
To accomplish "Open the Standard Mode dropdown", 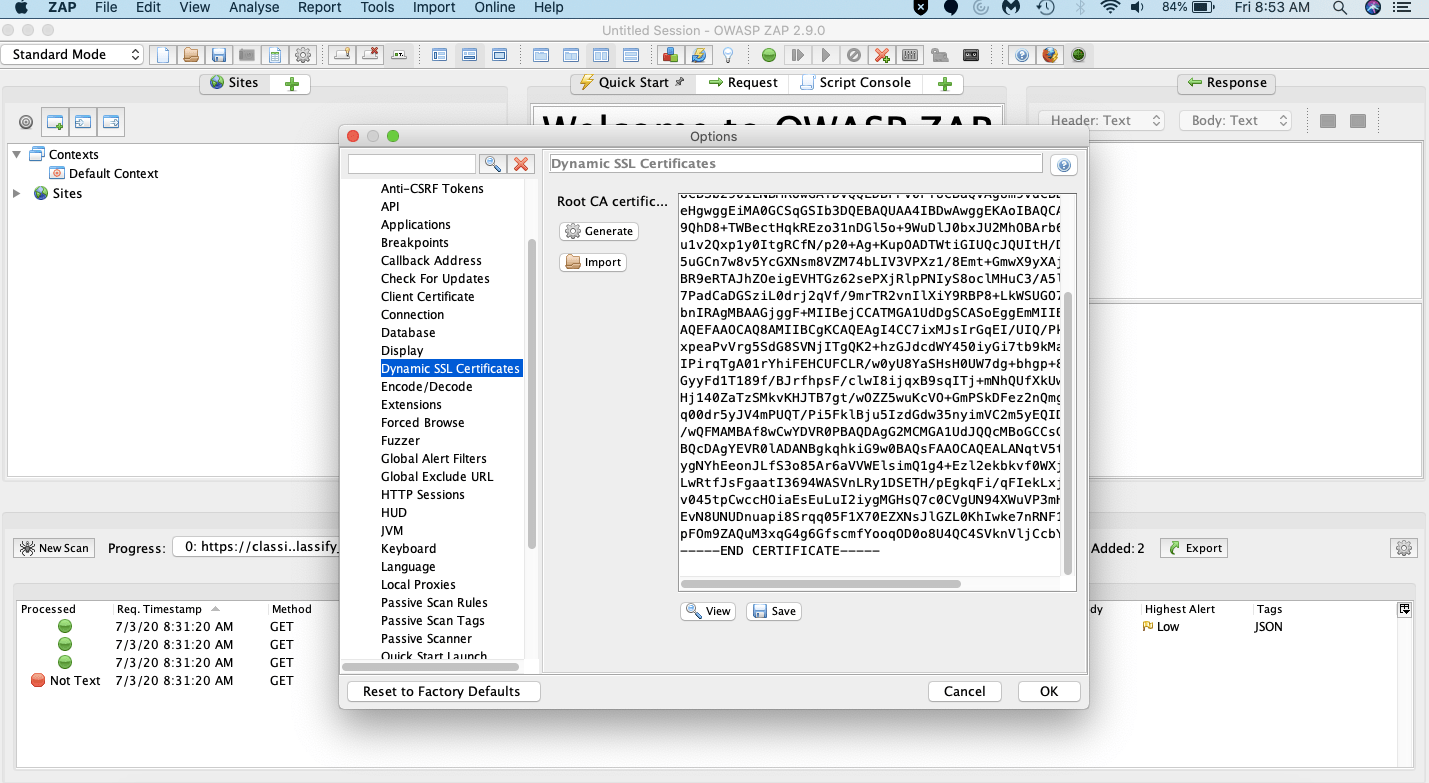I will pos(73,55).
